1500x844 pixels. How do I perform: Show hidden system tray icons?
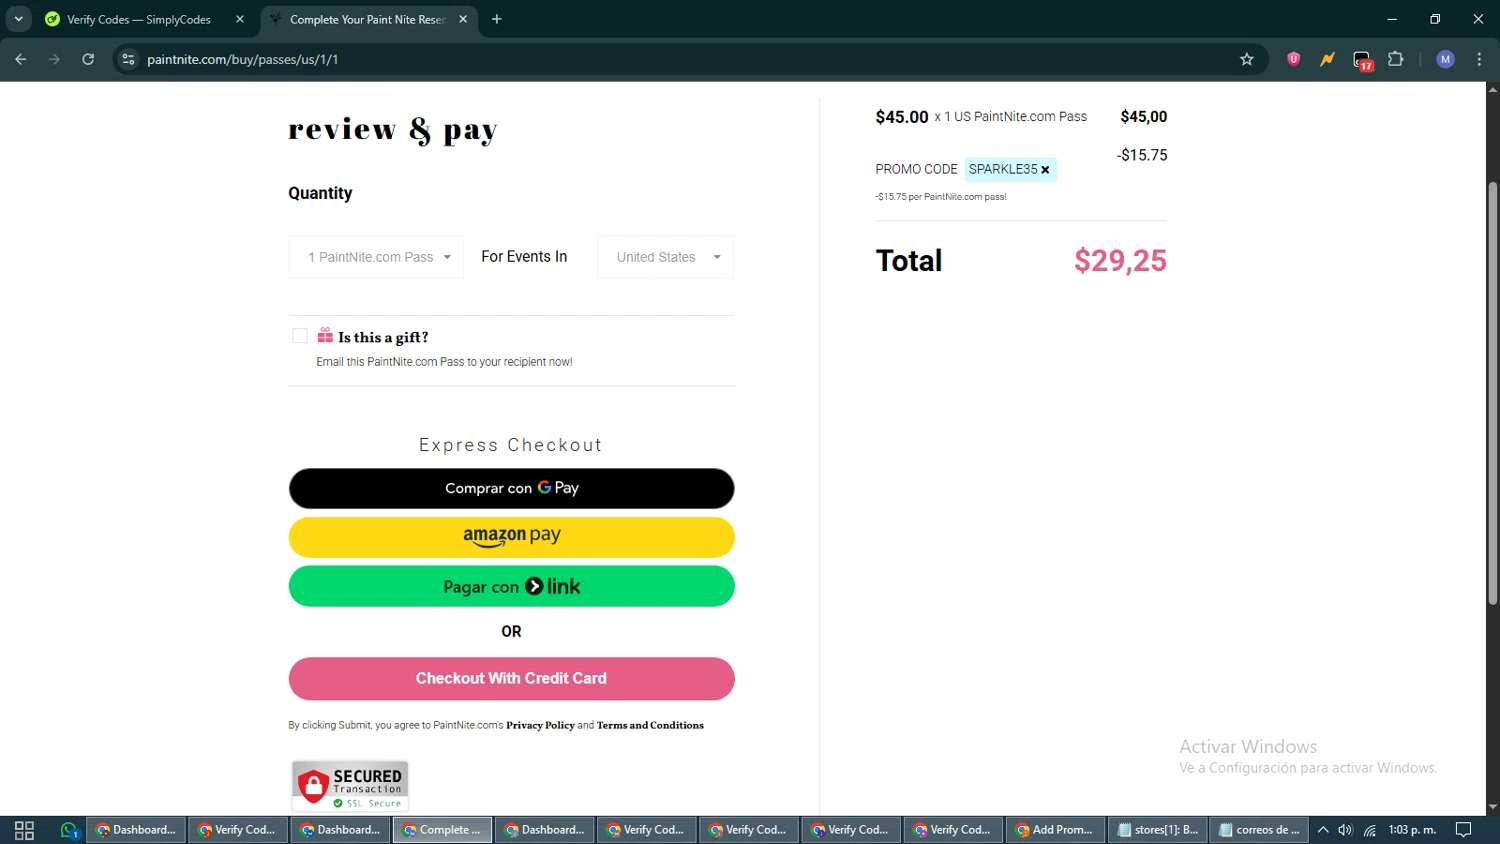[1323, 830]
